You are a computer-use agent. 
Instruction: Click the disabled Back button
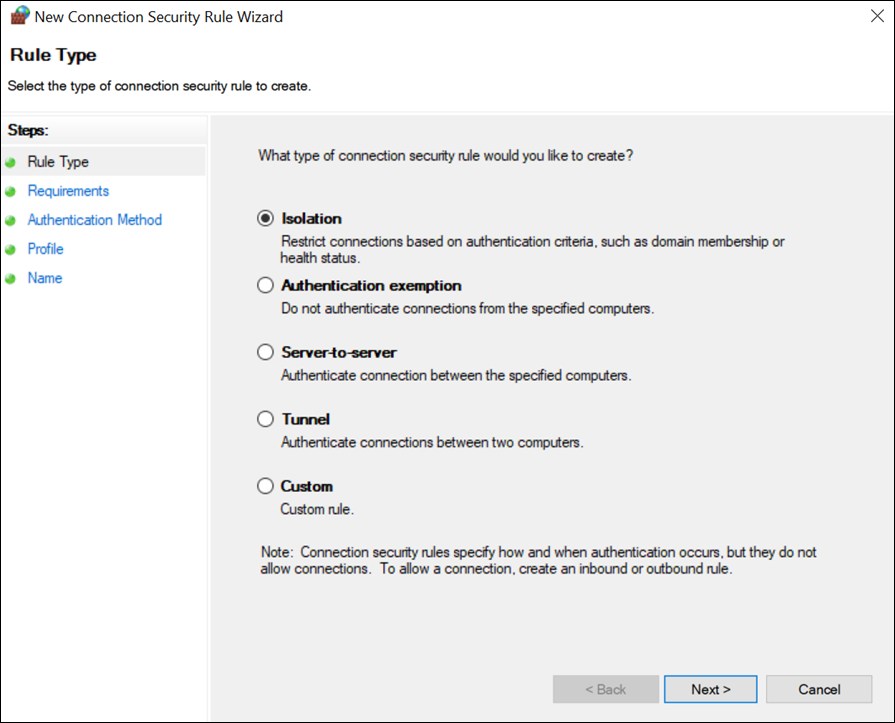(606, 689)
